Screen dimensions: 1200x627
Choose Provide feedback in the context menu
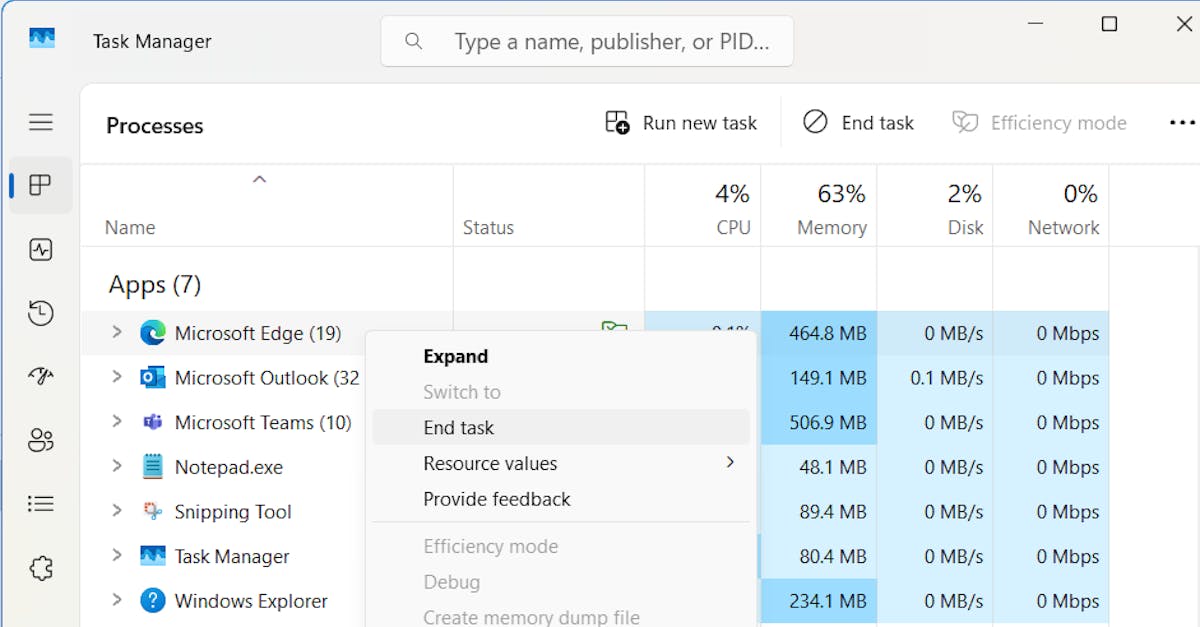tap(561, 499)
